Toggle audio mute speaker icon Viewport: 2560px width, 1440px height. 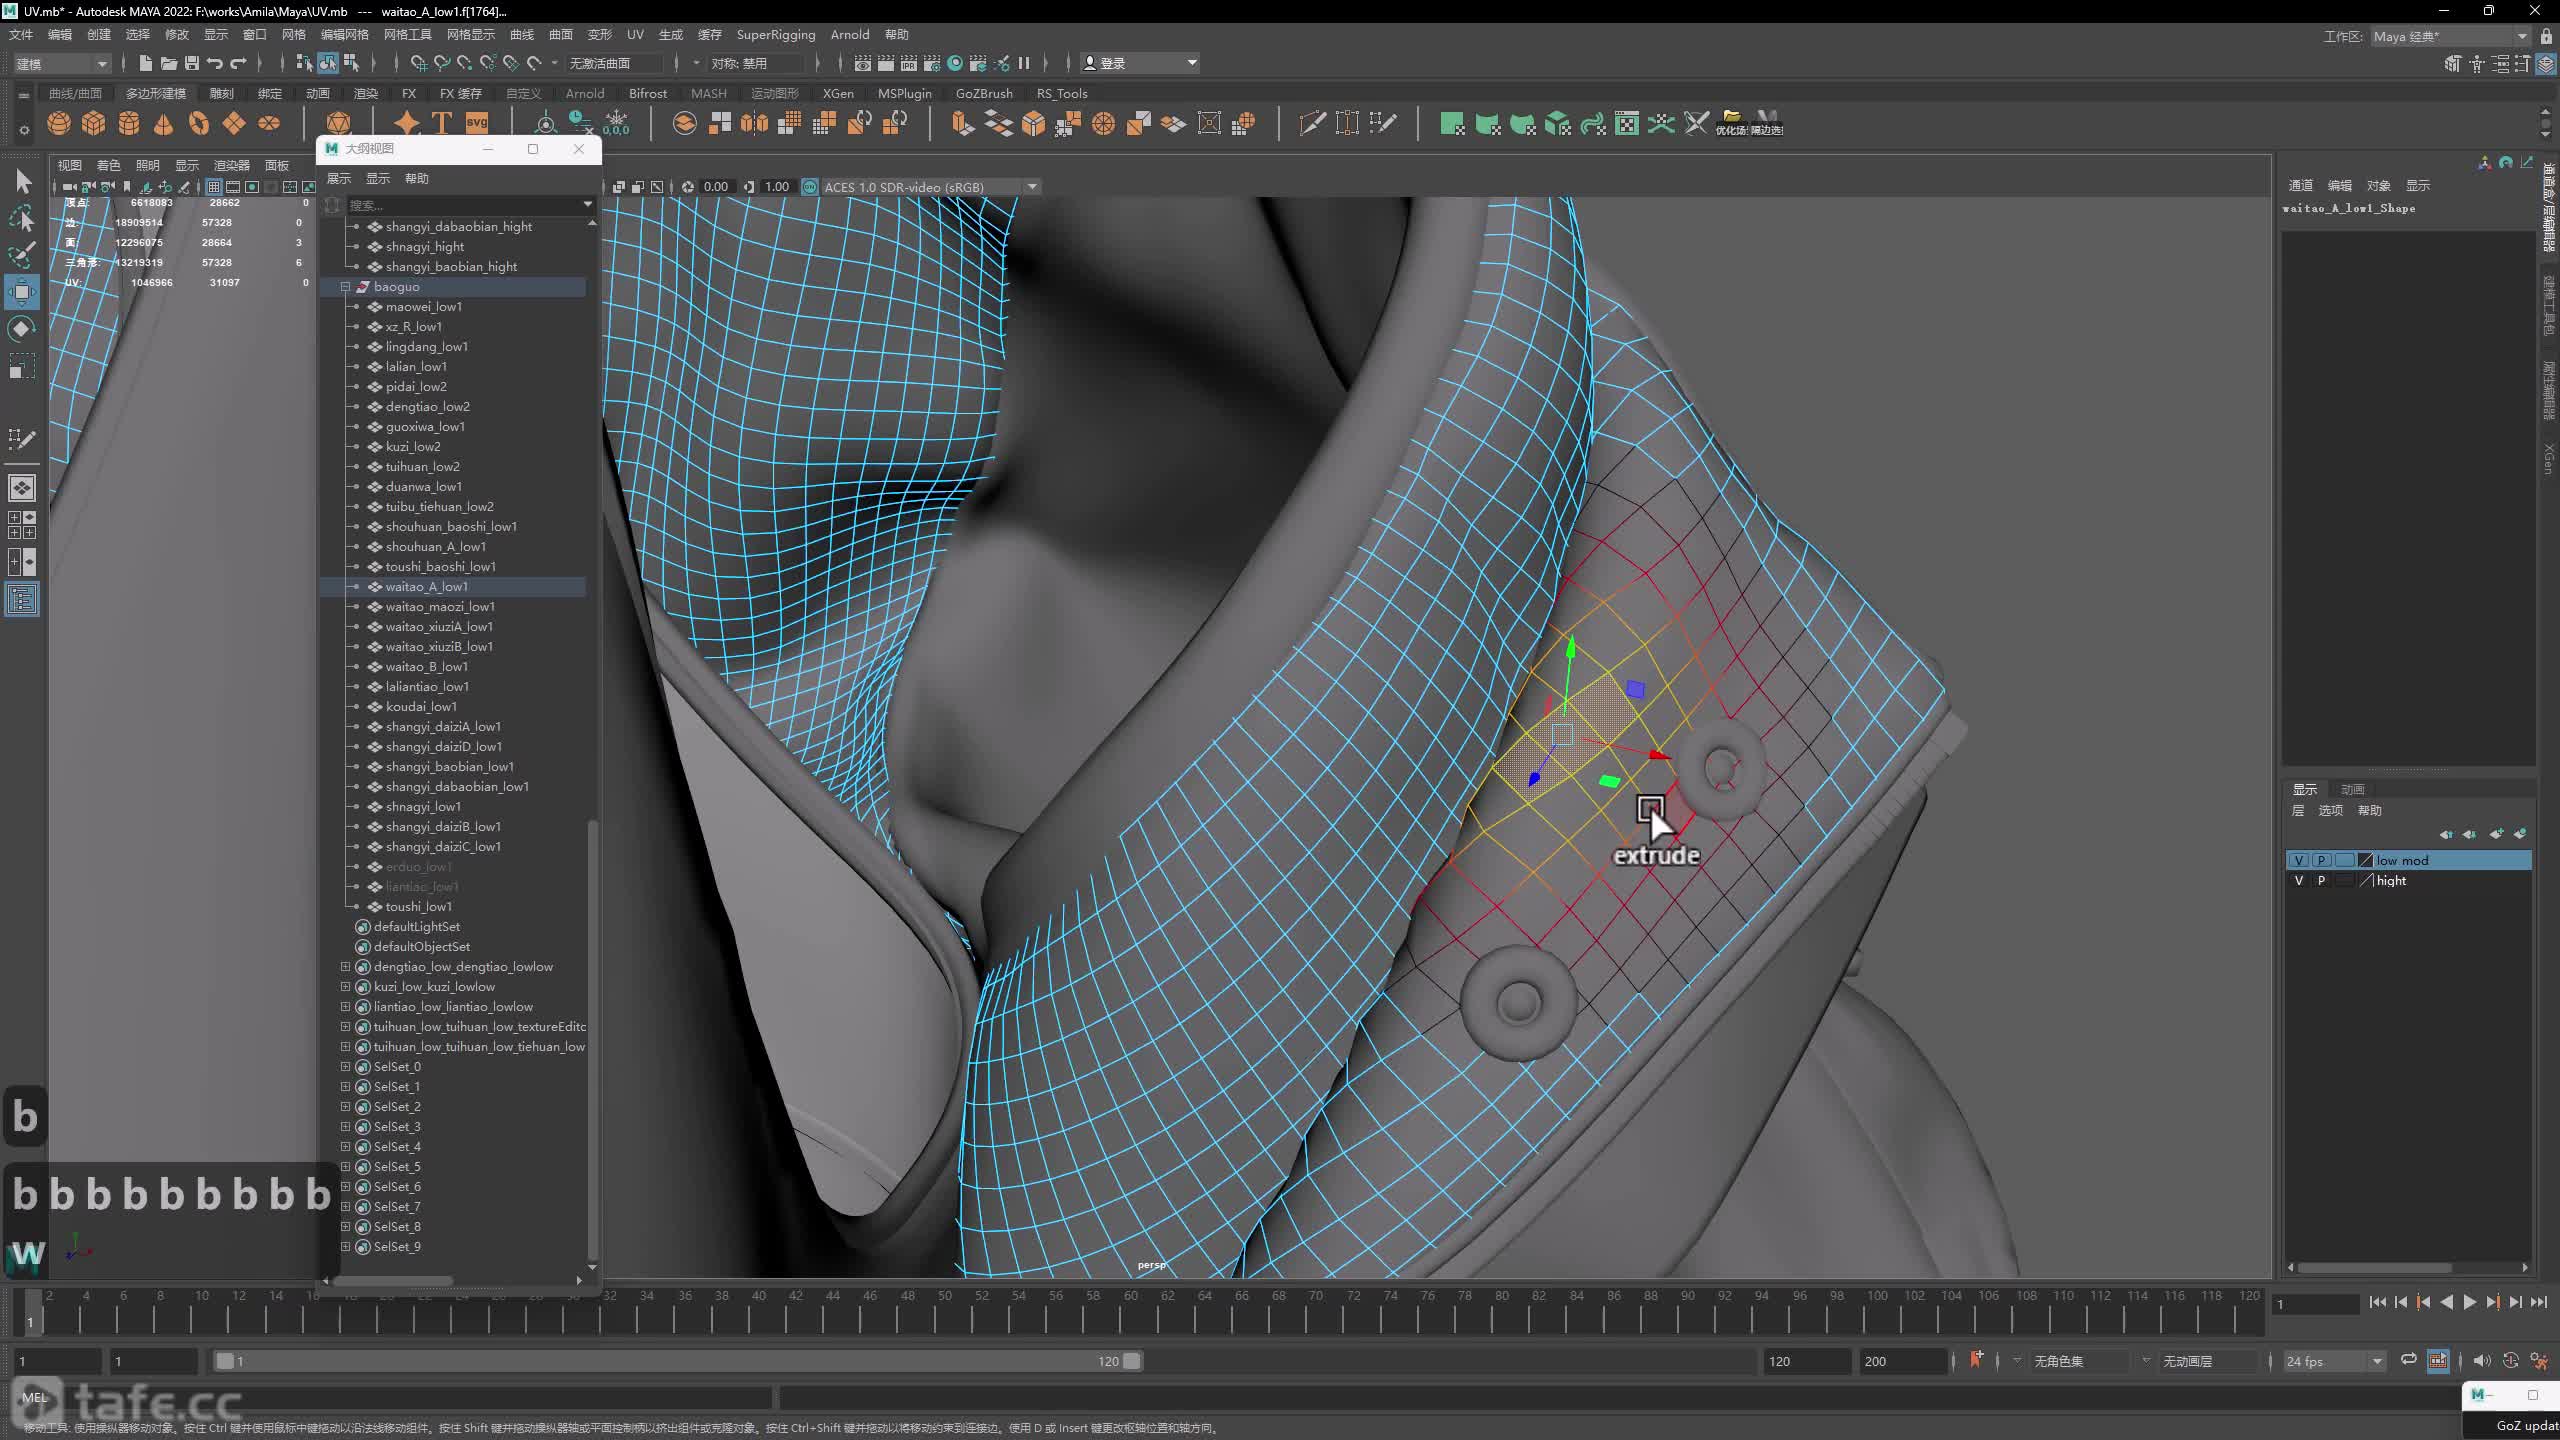coord(2482,1360)
